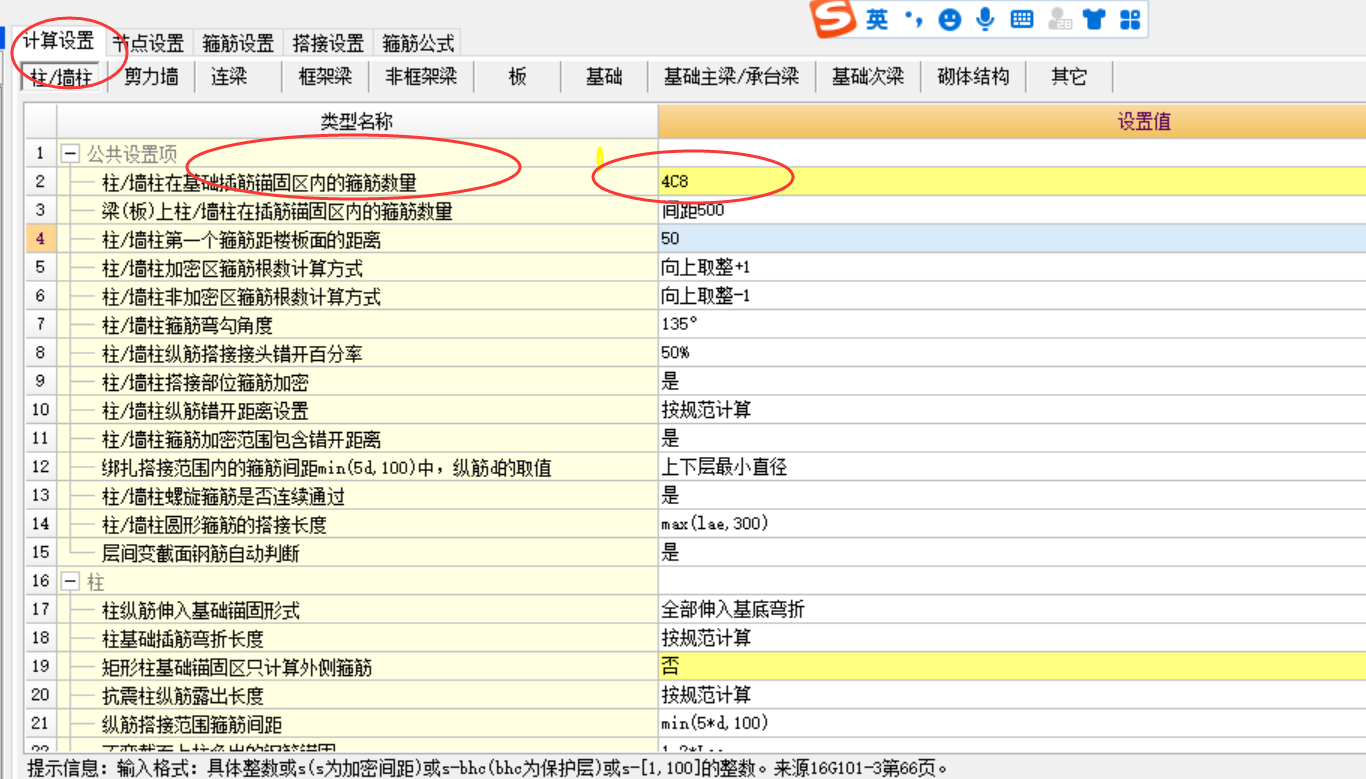Open the 搭接设置 tab
This screenshot has width=1366, height=779.
[x=328, y=43]
